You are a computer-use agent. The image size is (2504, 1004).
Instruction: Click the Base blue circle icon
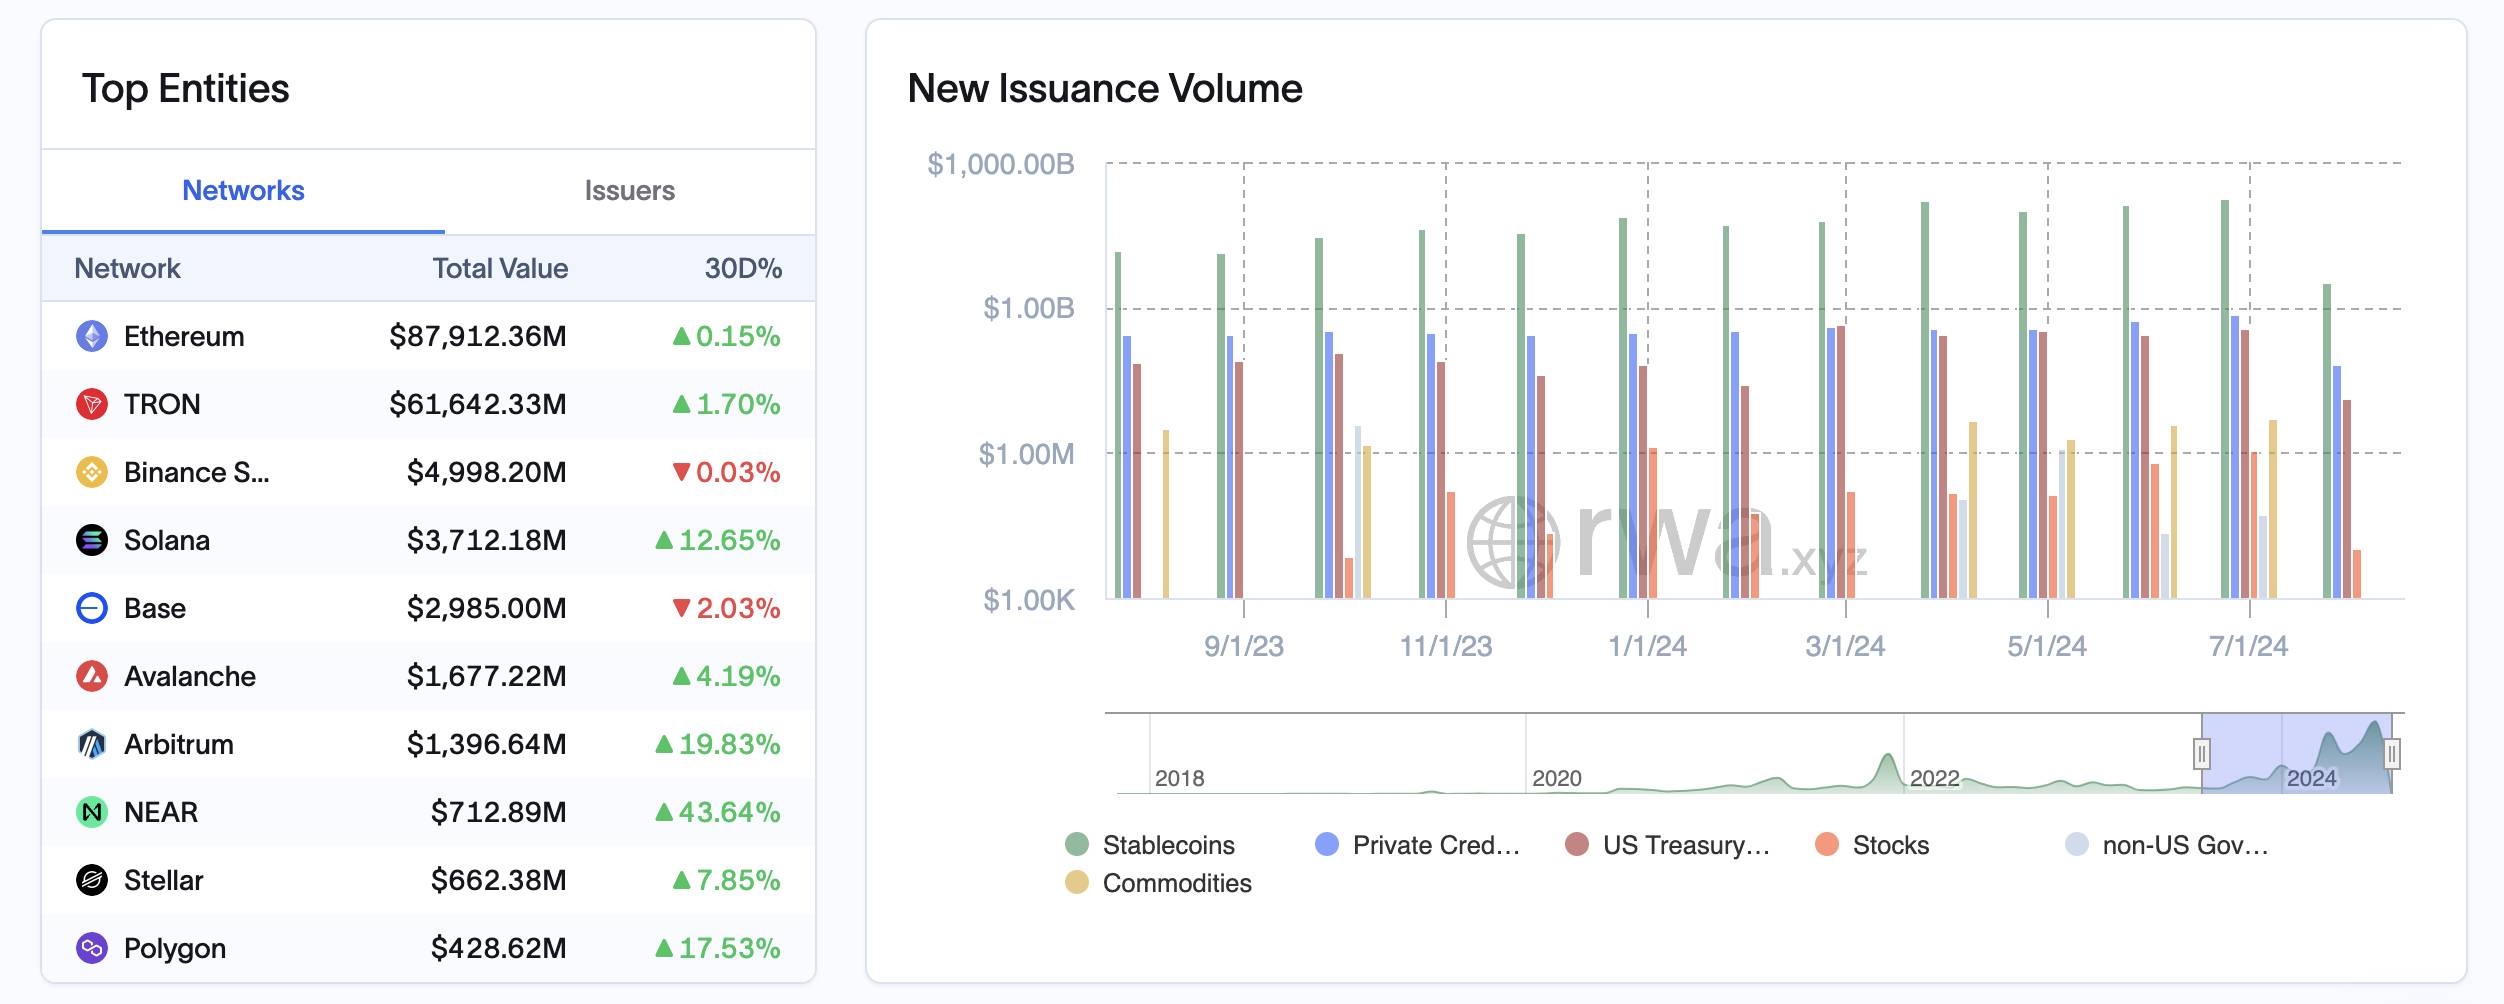(x=92, y=608)
